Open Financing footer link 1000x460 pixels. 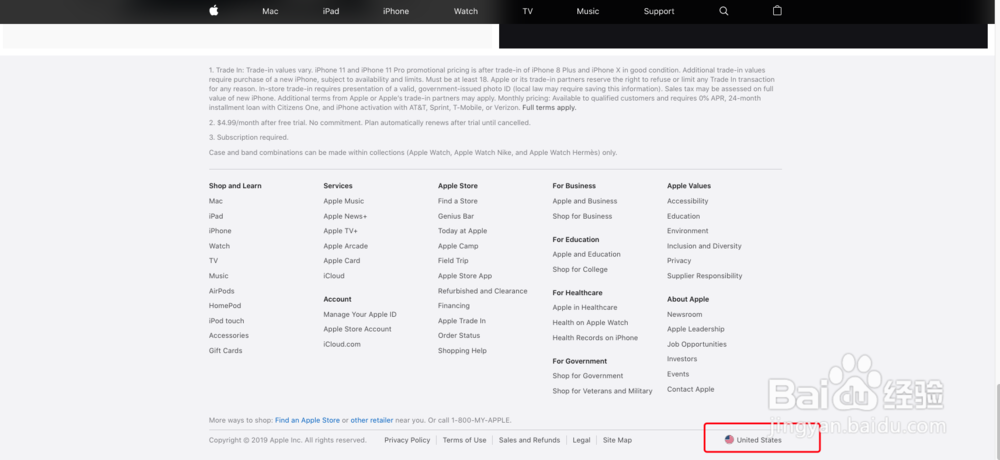click(x=454, y=306)
